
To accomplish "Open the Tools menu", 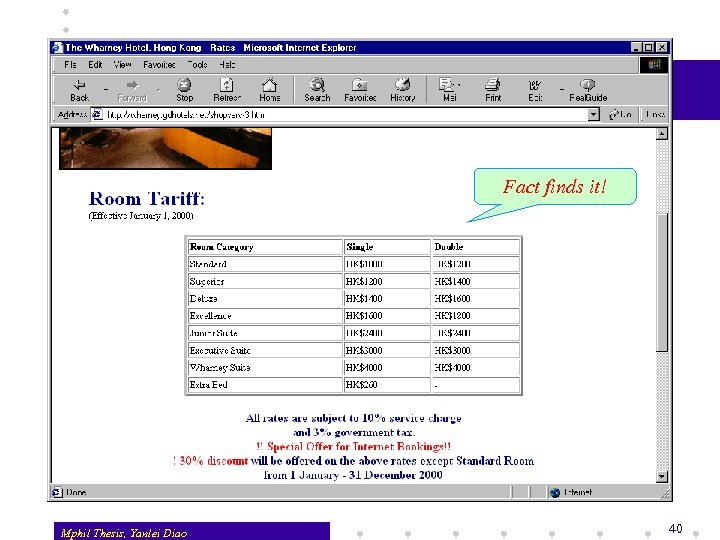I will coord(197,65).
